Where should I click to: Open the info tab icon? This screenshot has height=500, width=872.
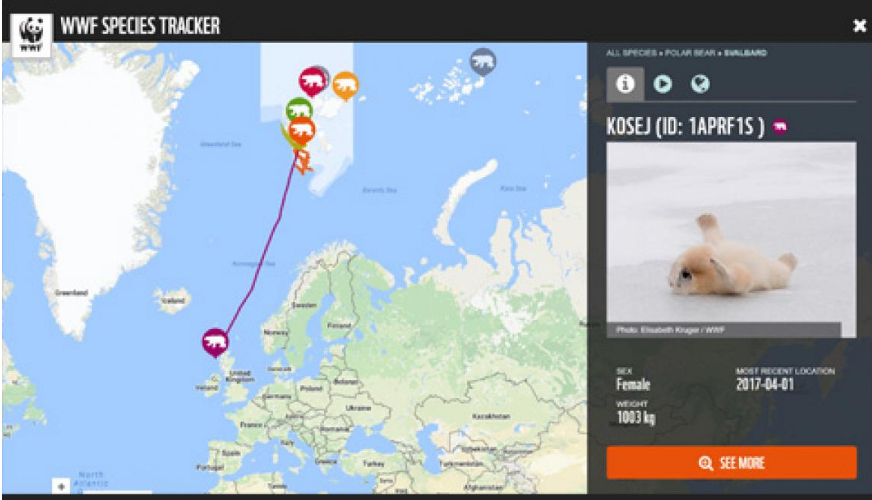pyautogui.click(x=625, y=84)
